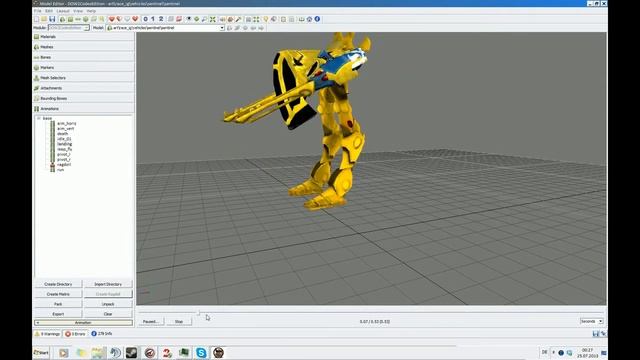Expand the Materials panel
The width and height of the screenshot is (640, 360).
coord(83,37)
